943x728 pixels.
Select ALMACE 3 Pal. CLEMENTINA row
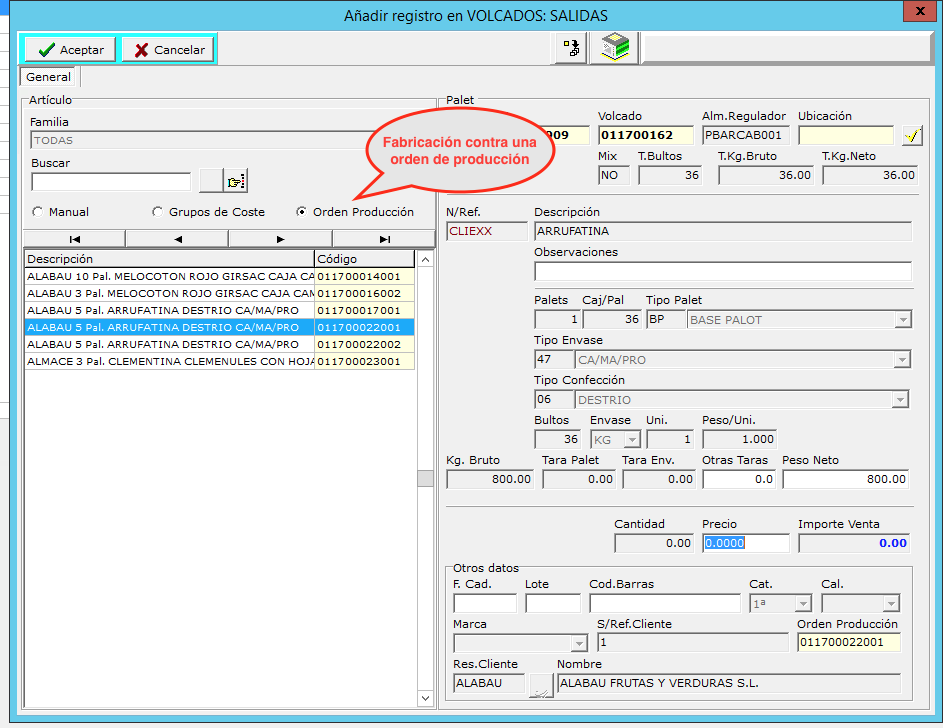[170, 361]
